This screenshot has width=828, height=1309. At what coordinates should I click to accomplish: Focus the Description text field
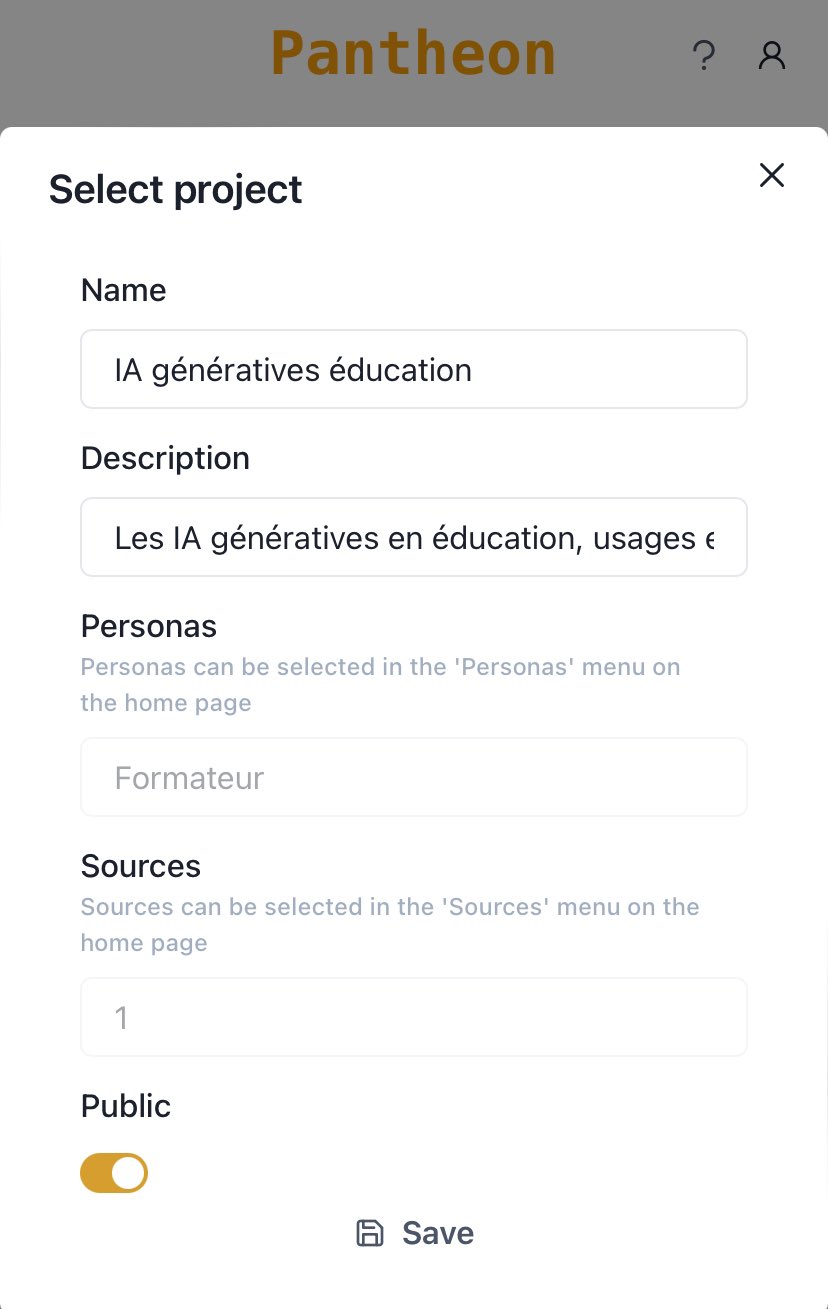pyautogui.click(x=414, y=537)
